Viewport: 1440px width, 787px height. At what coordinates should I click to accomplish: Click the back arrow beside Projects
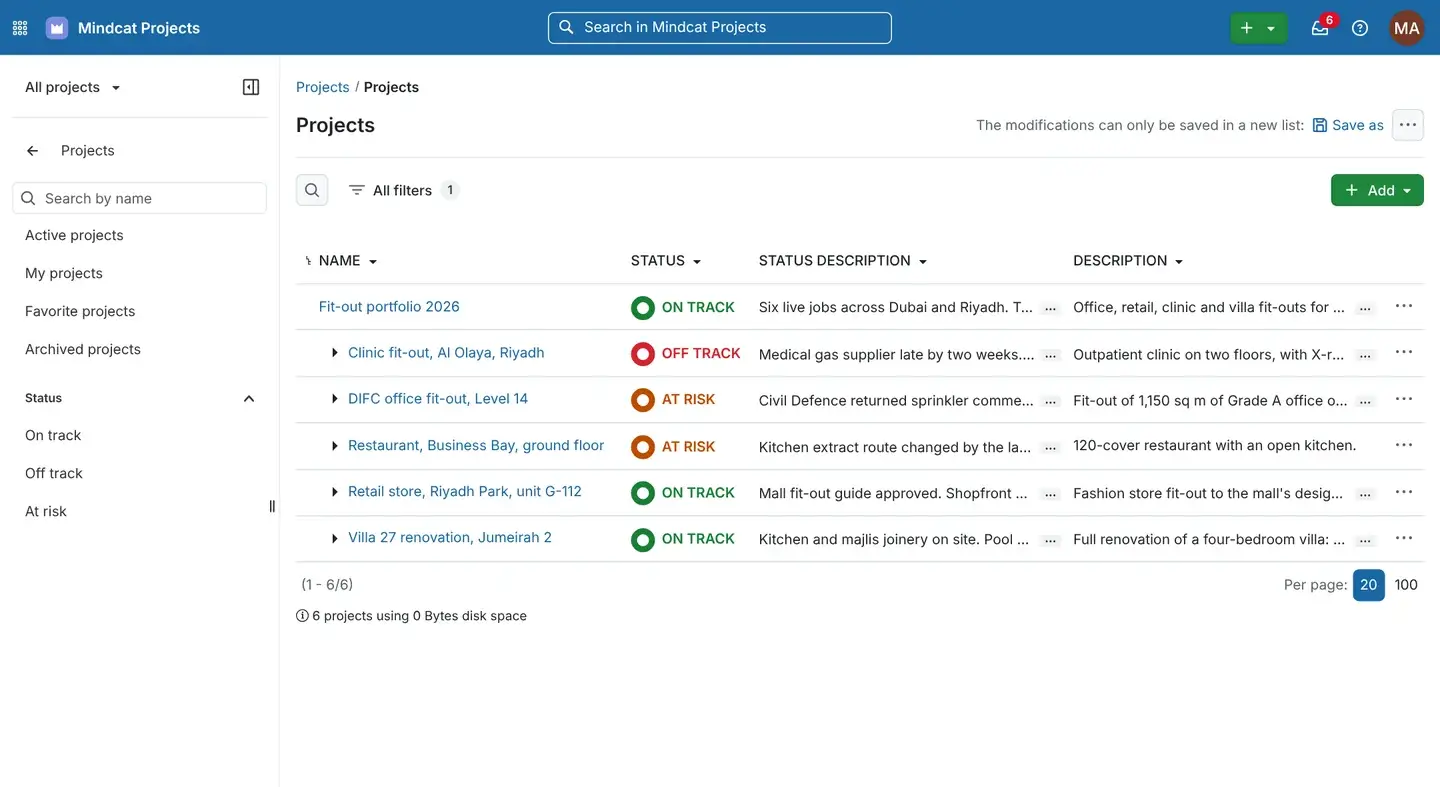point(33,151)
